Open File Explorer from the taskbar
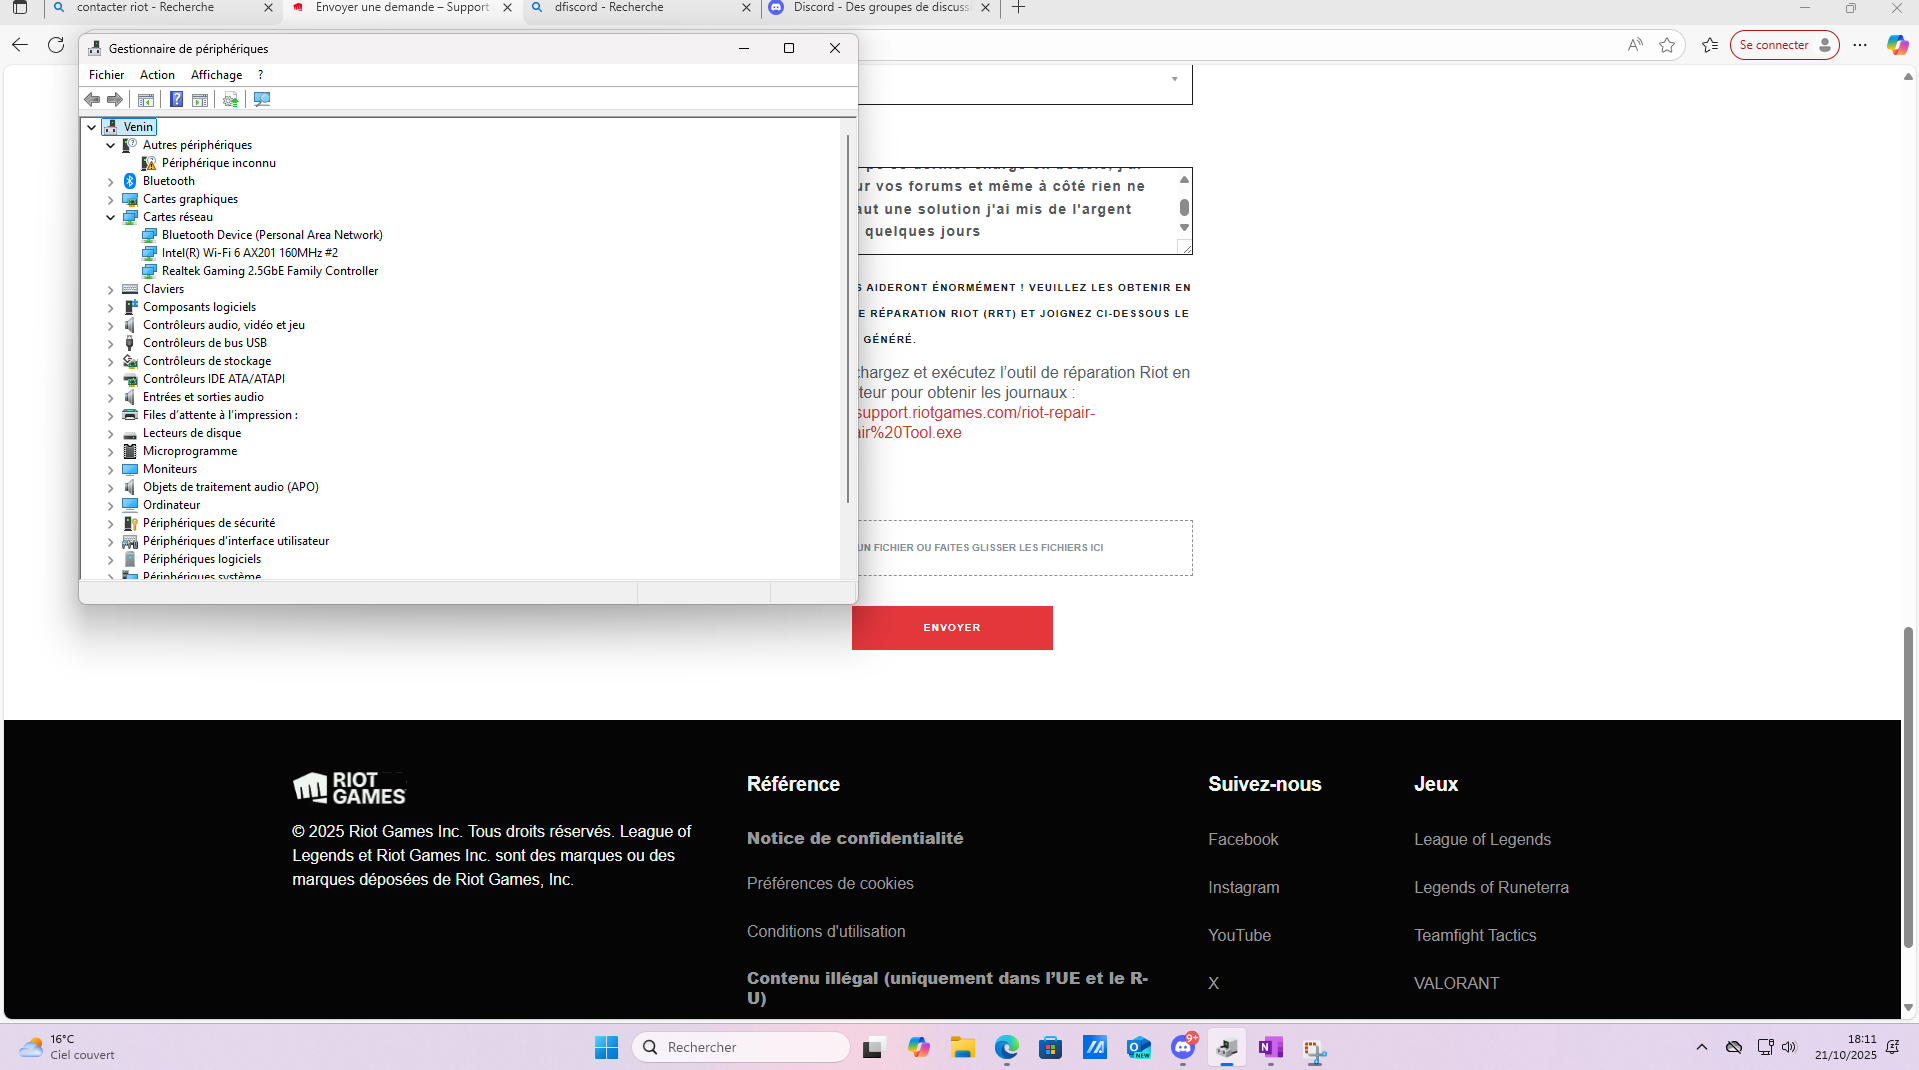This screenshot has height=1070, width=1919. click(x=962, y=1047)
